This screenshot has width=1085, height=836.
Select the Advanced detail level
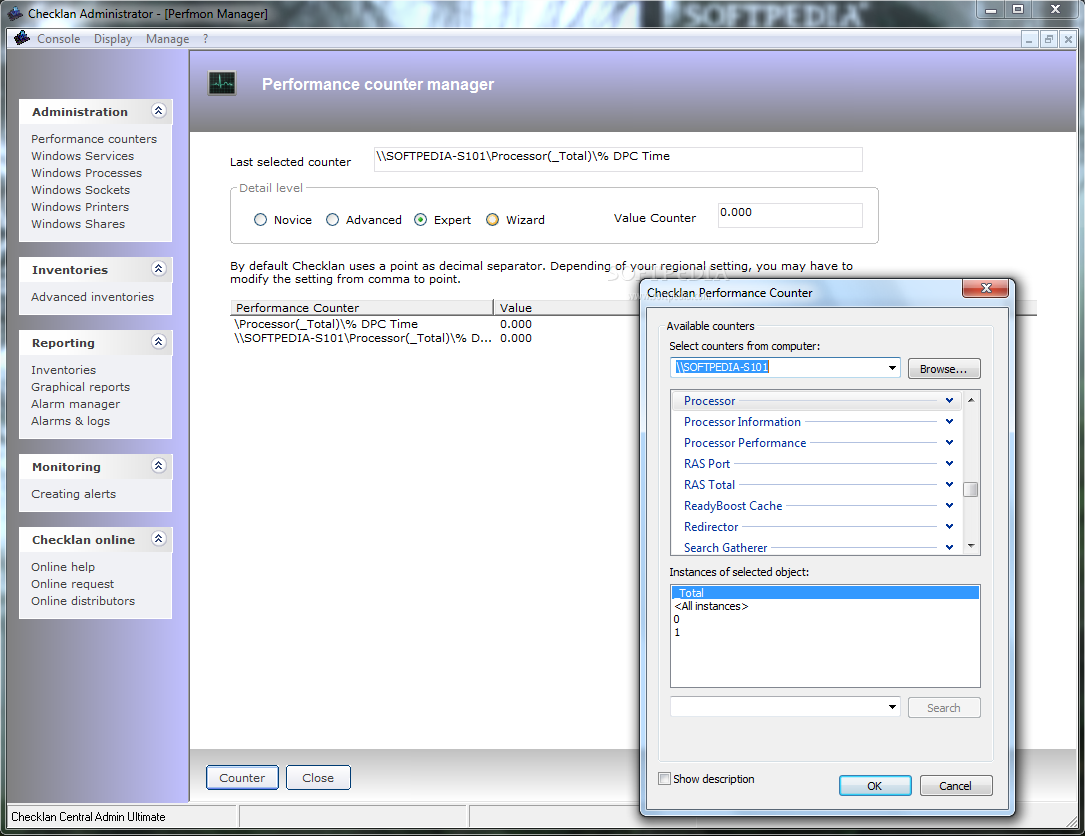332,219
